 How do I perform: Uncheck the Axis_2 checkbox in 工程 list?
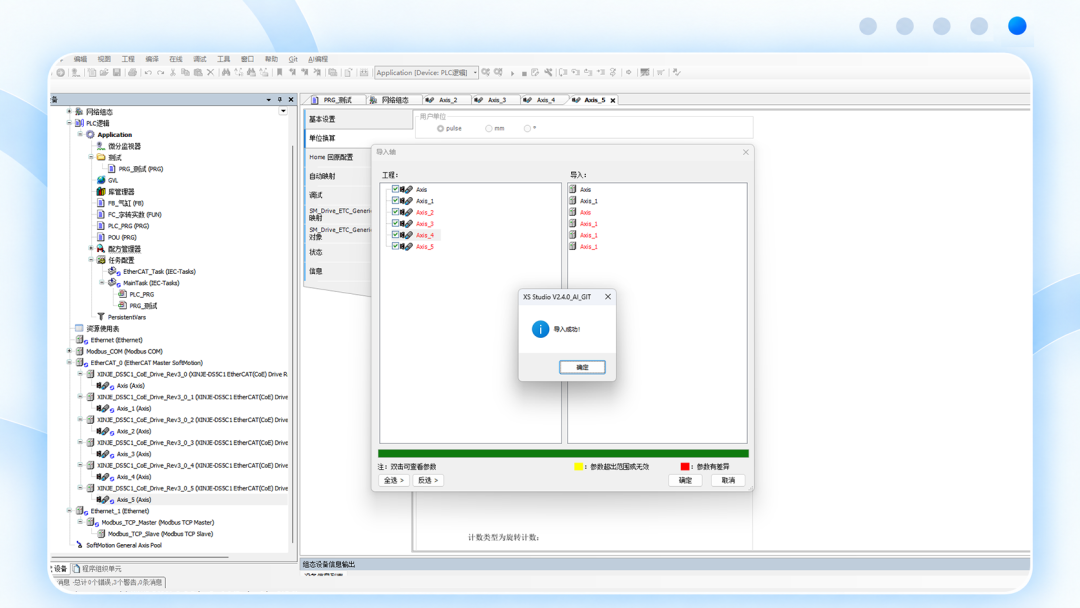(x=395, y=211)
